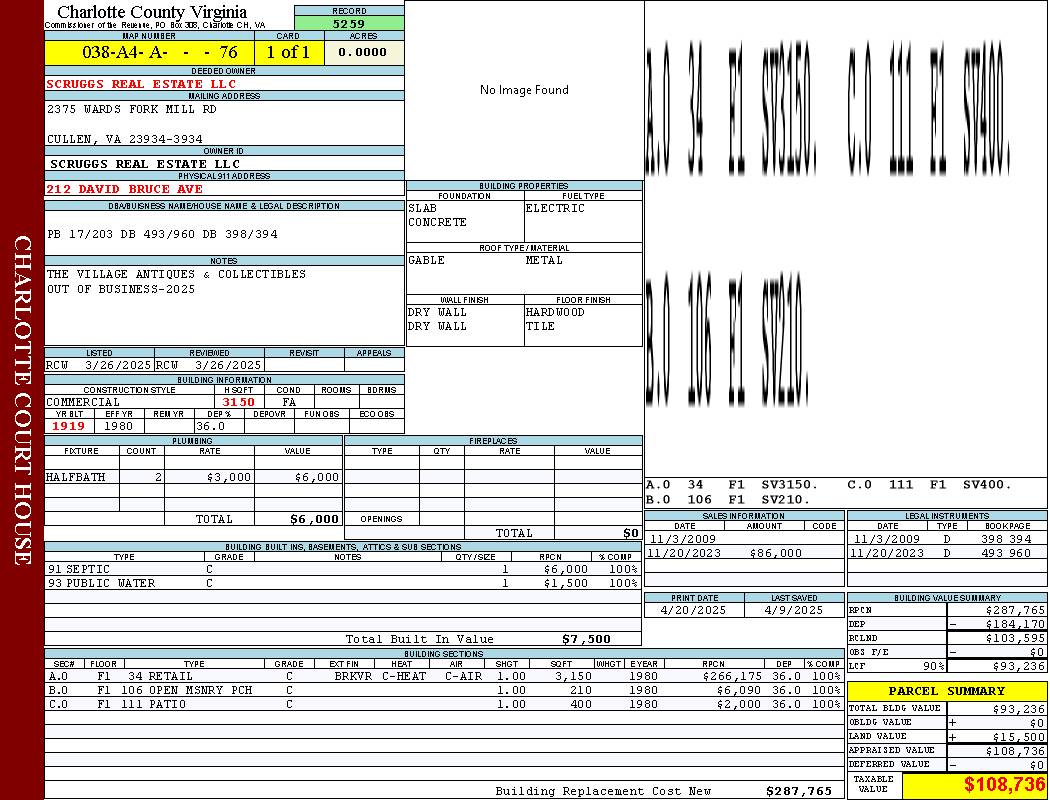1050x800 pixels.
Task: Click floor finish TILE
Action: 540,326
